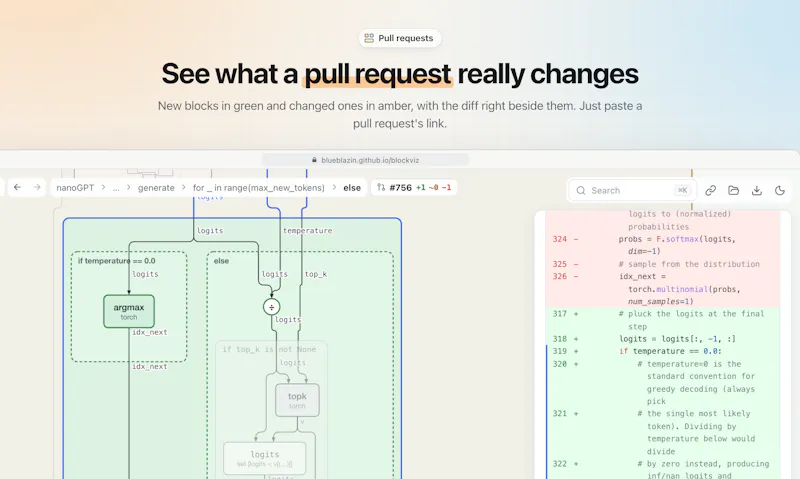Click the 'temperature' edge label

(308, 231)
